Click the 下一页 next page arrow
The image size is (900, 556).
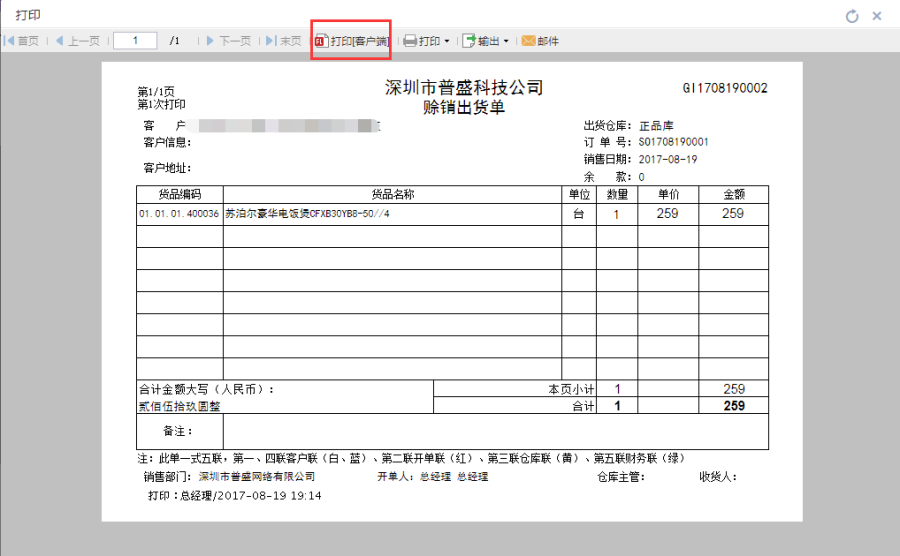tap(228, 41)
